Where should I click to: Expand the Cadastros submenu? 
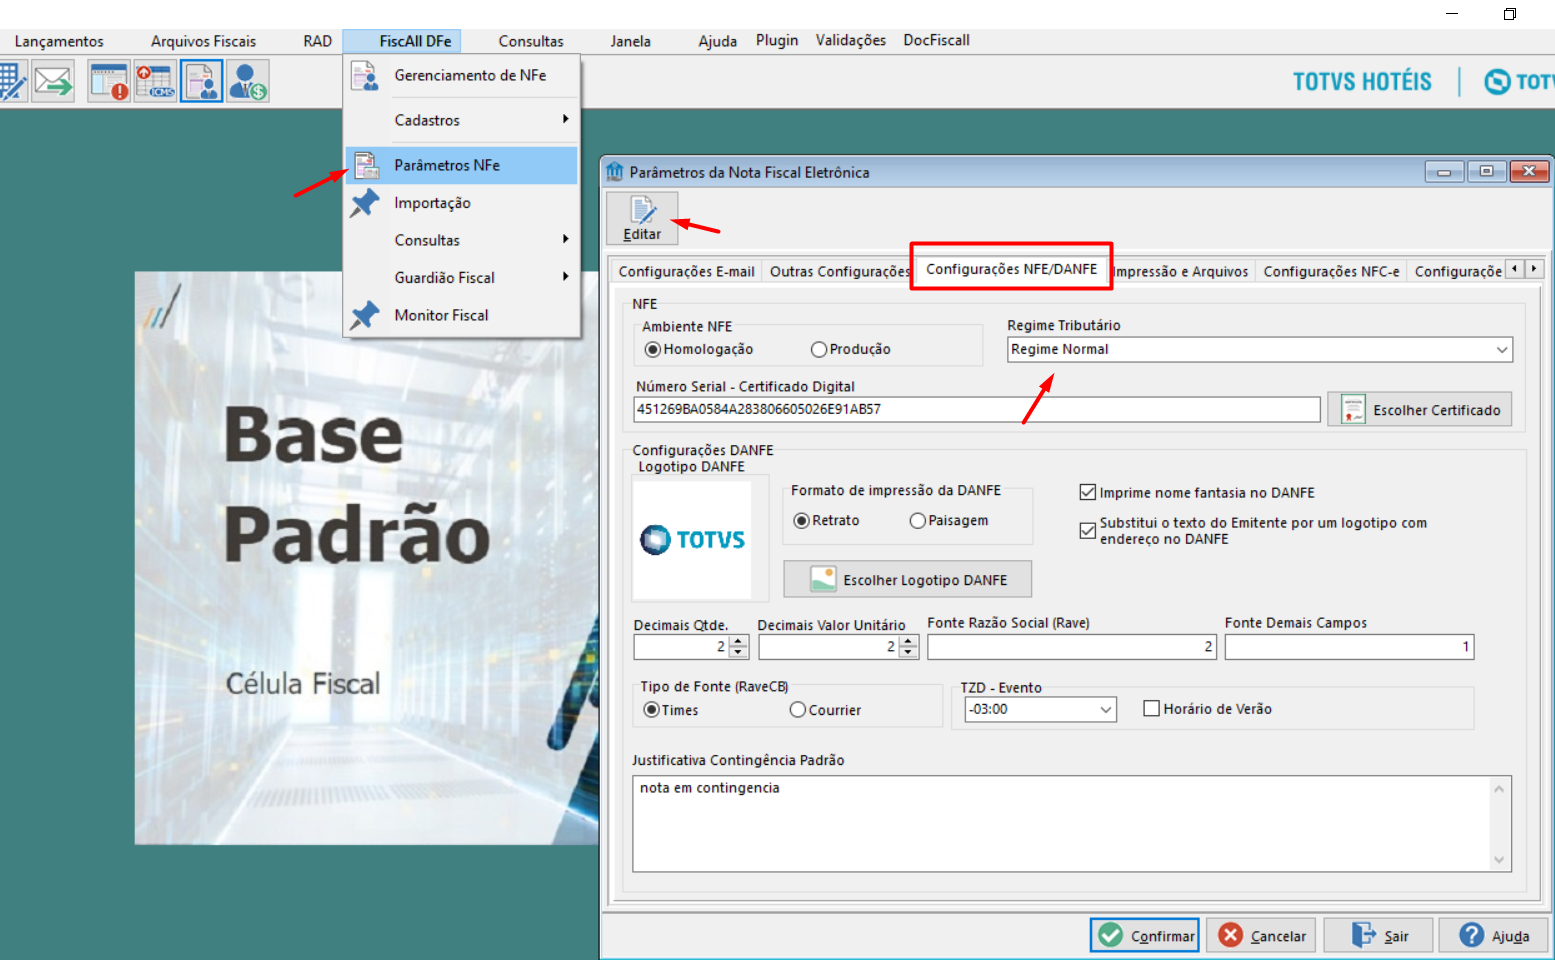point(462,120)
